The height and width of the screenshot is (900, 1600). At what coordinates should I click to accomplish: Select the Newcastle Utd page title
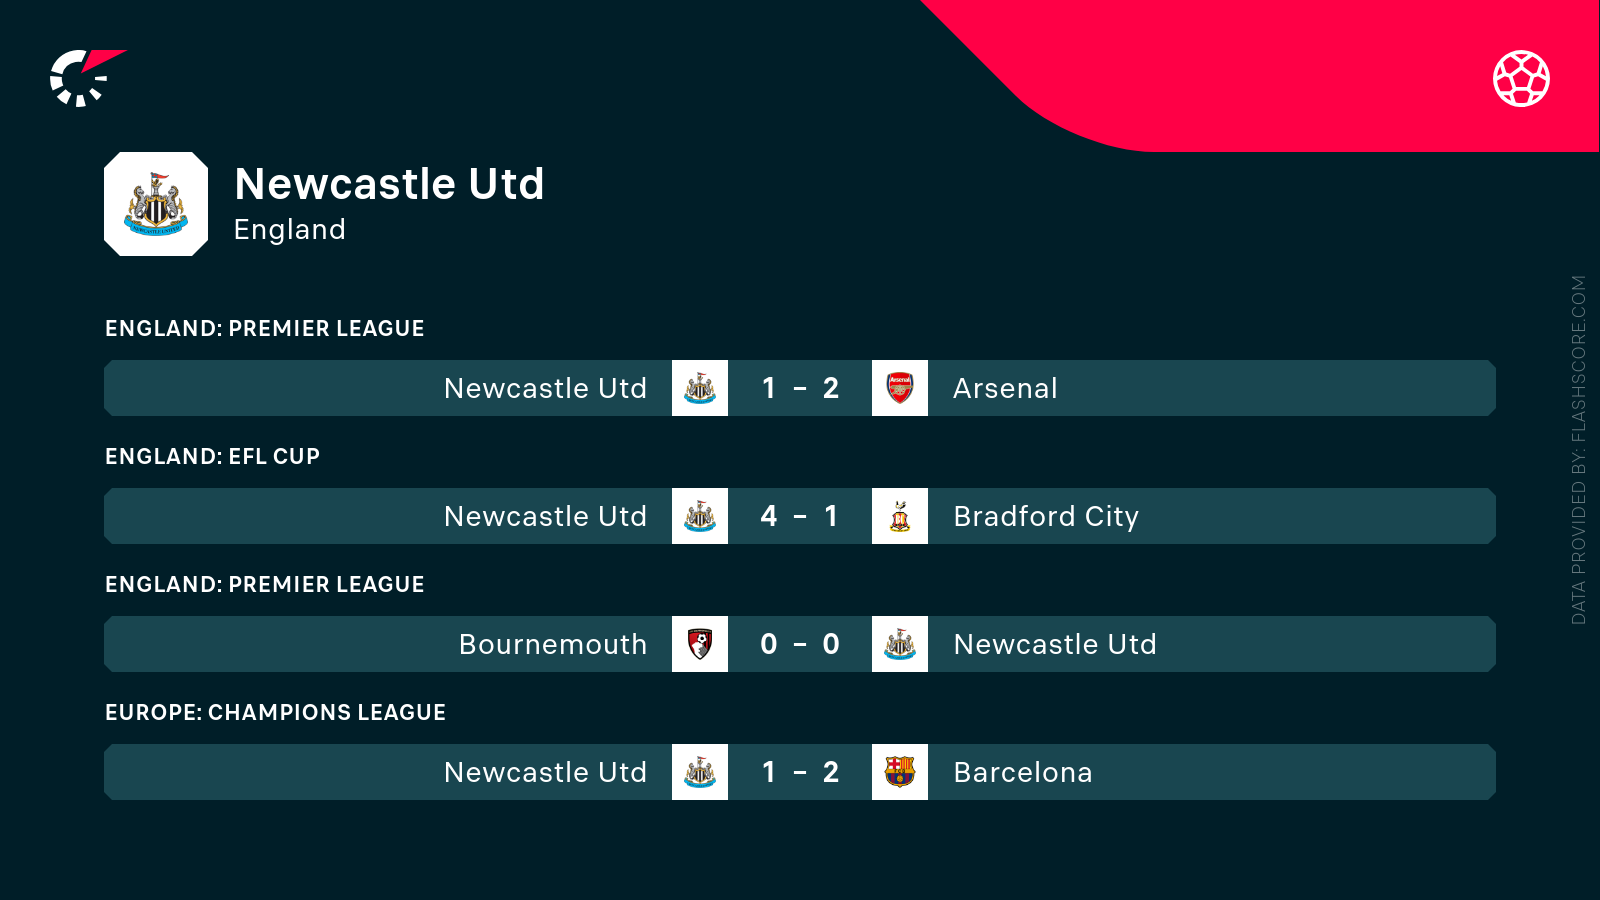[x=389, y=184]
